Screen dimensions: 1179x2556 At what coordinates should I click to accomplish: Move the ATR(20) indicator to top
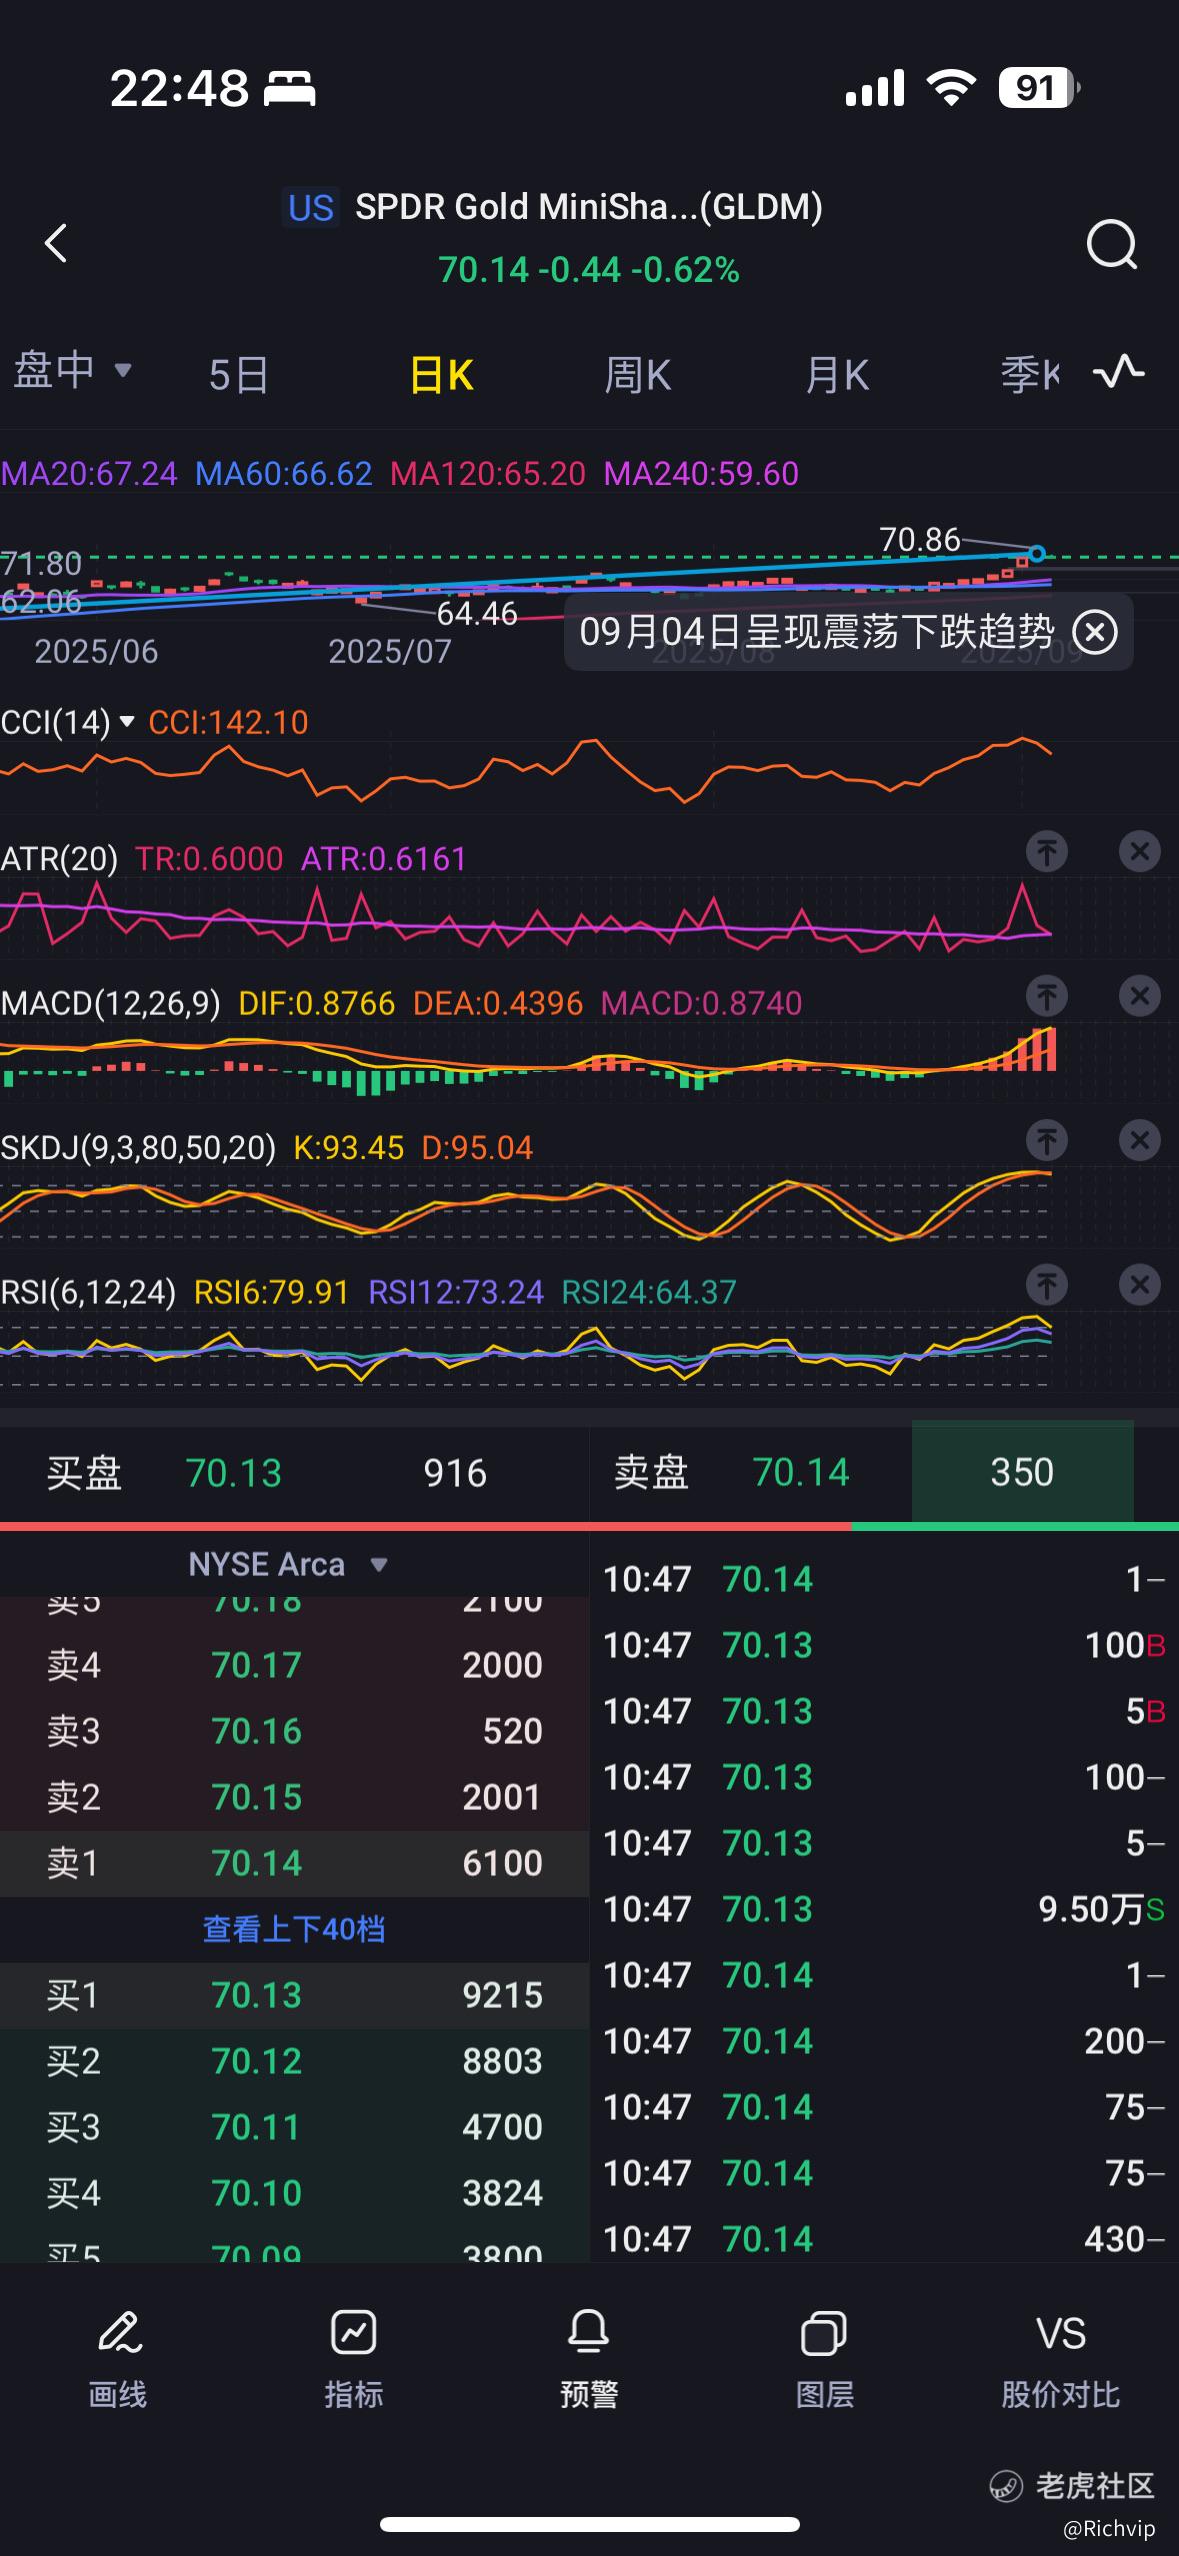[x=1047, y=852]
